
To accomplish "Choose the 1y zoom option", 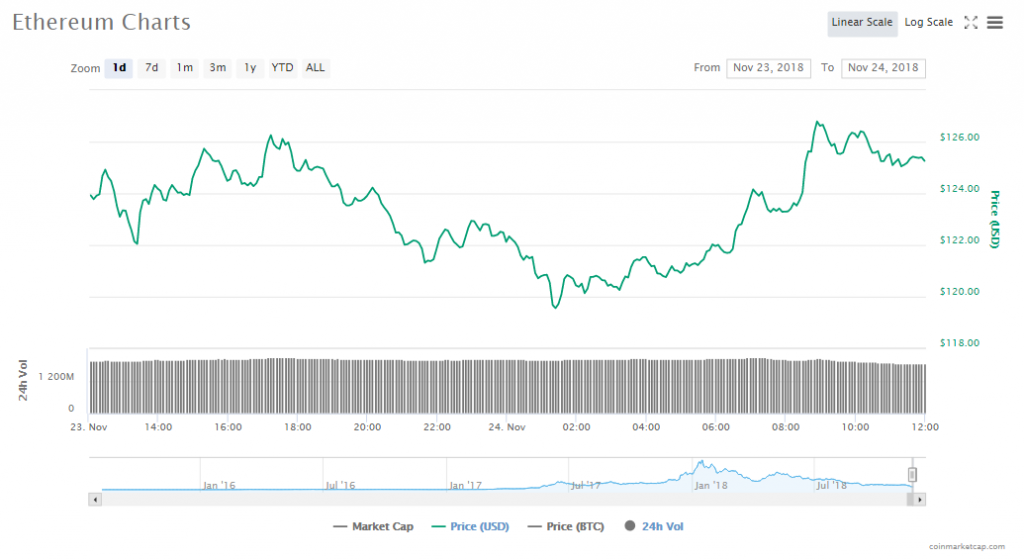I will click(250, 68).
